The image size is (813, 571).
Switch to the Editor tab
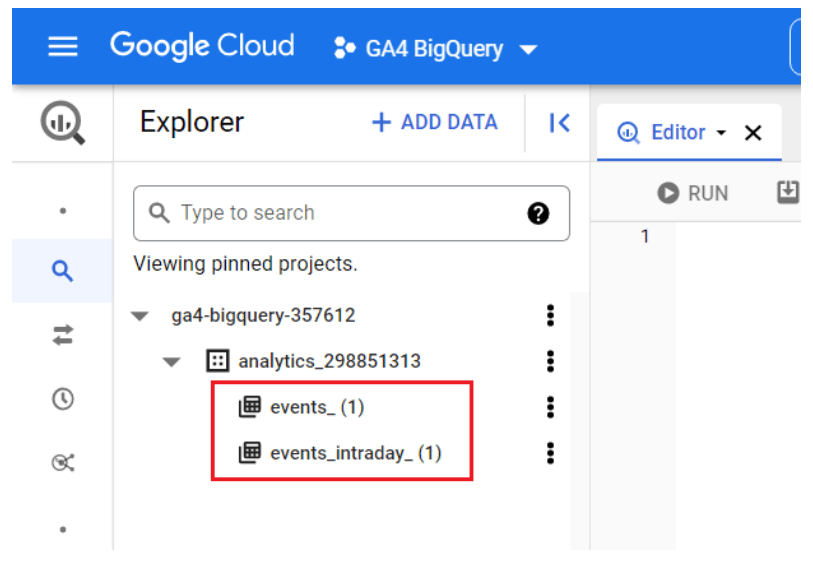(x=678, y=132)
